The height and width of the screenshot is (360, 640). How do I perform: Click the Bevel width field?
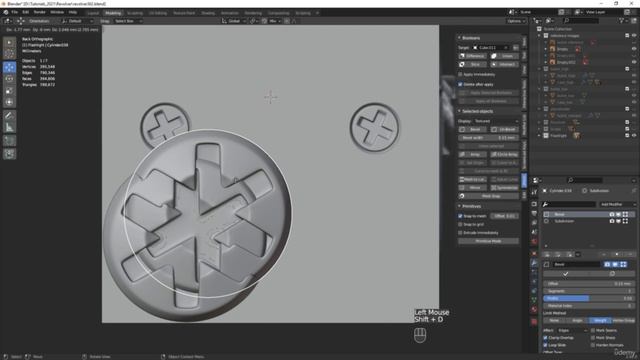pos(489,138)
